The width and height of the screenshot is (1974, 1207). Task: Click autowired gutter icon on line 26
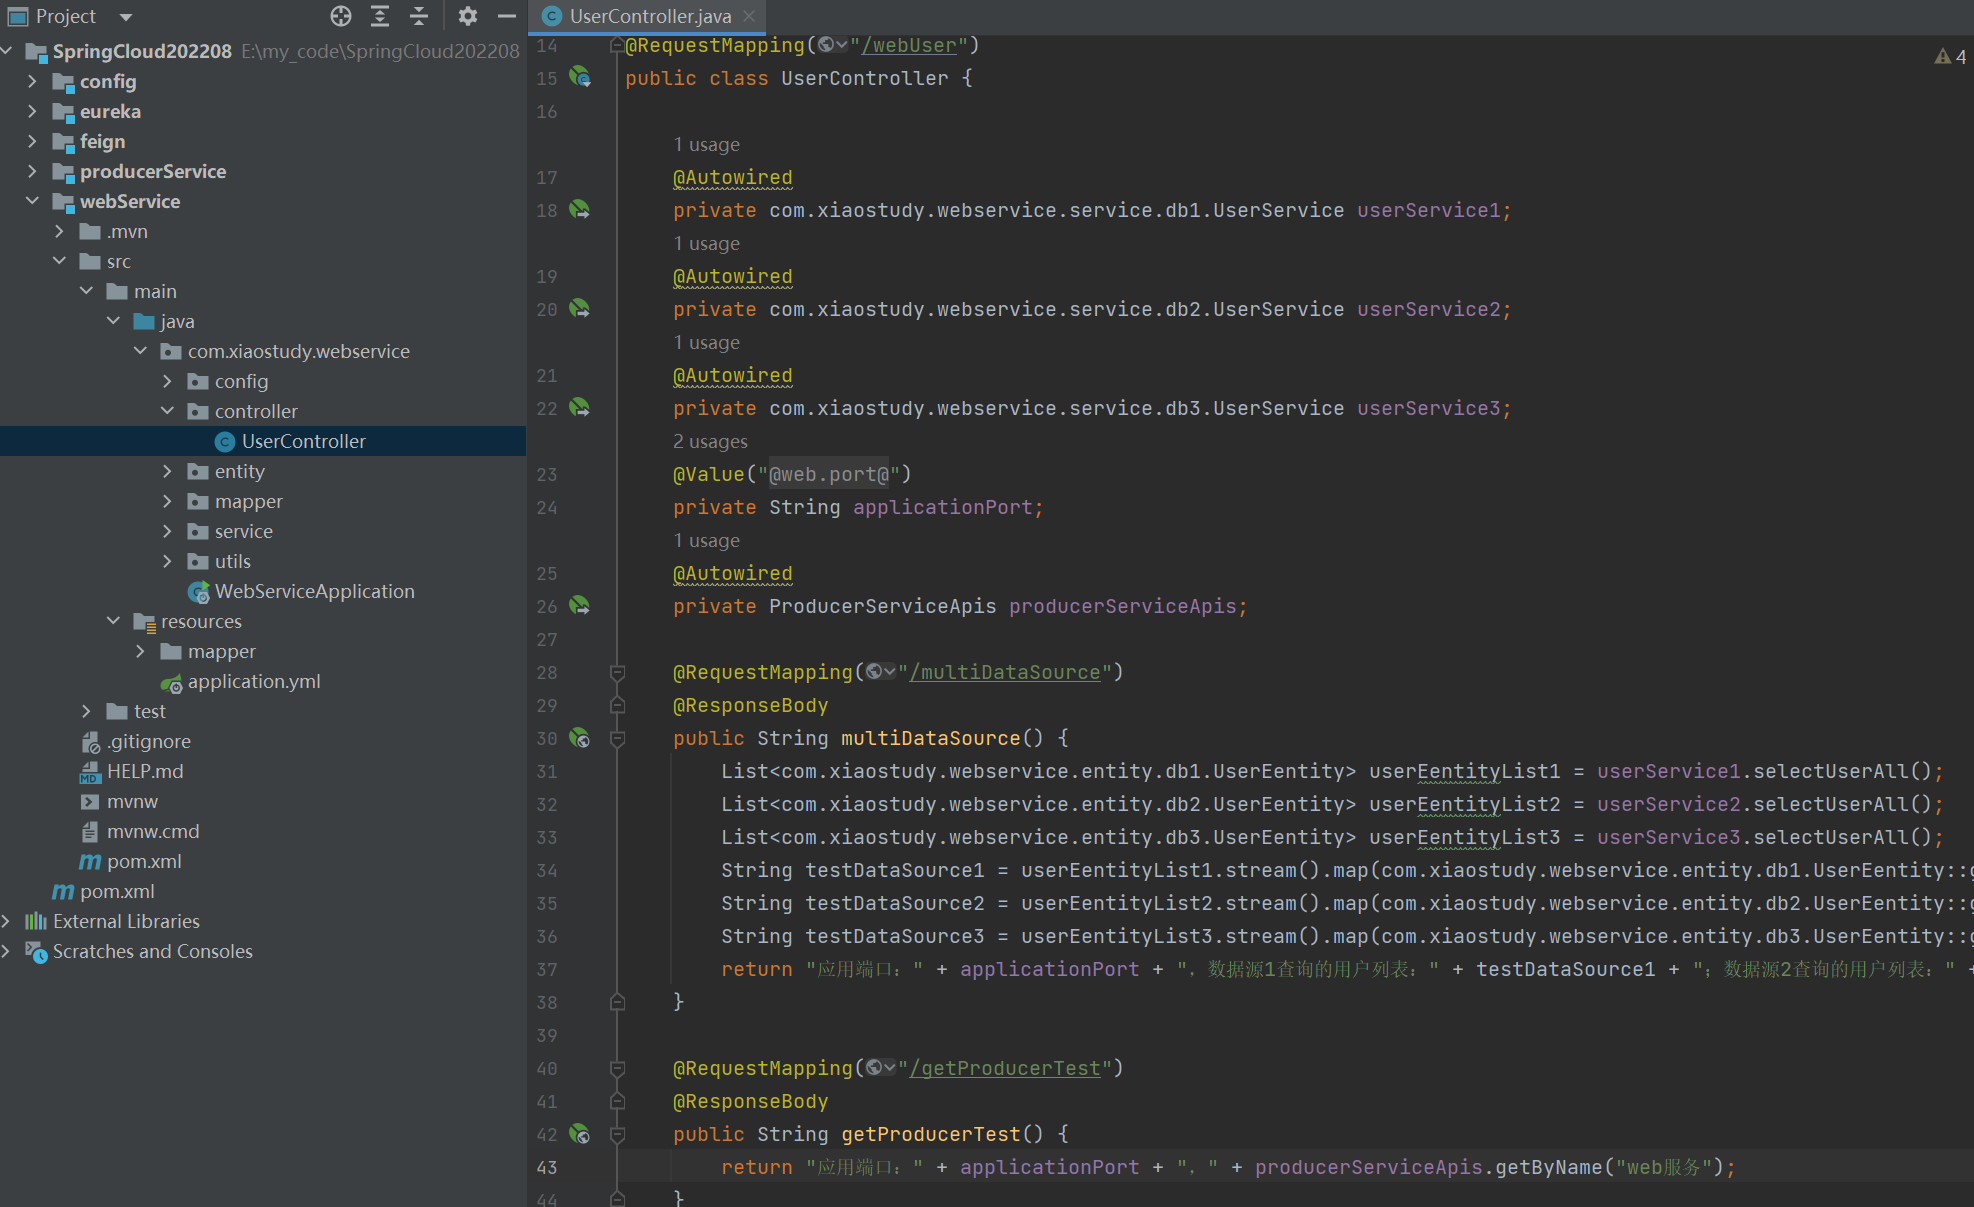click(580, 605)
